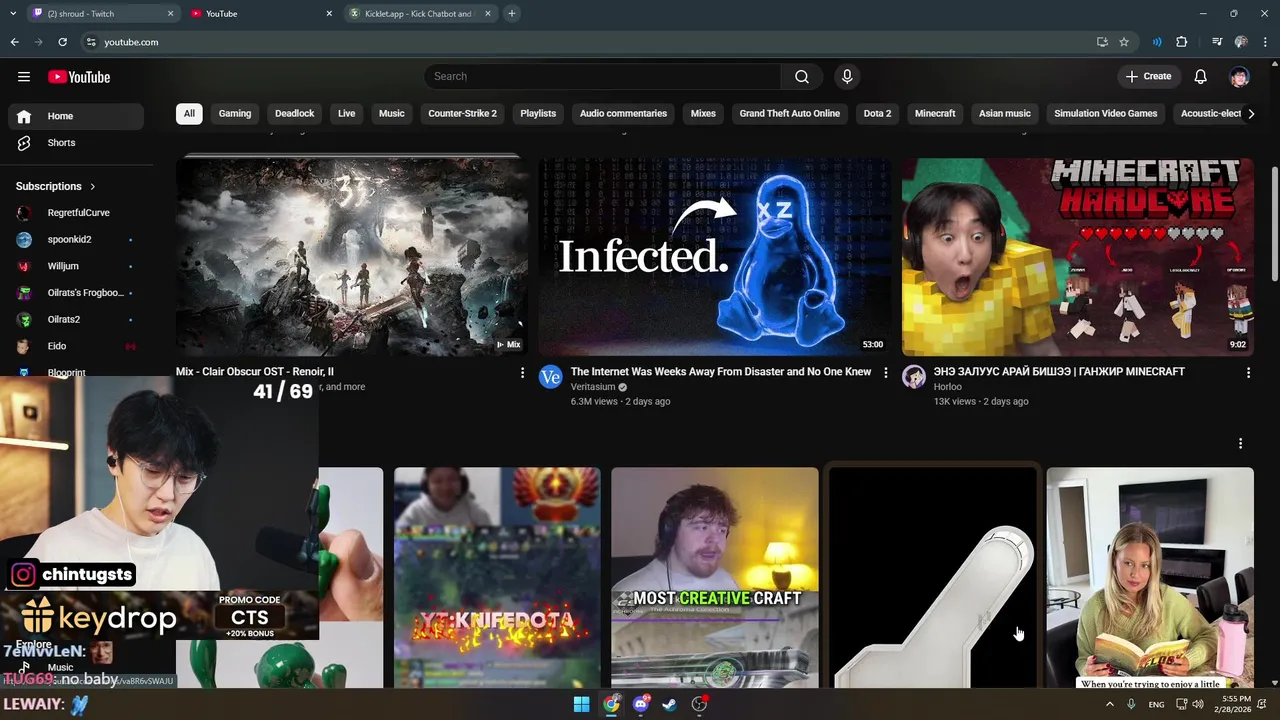Go back in browser history
The width and height of the screenshot is (1280, 720).
click(x=14, y=42)
